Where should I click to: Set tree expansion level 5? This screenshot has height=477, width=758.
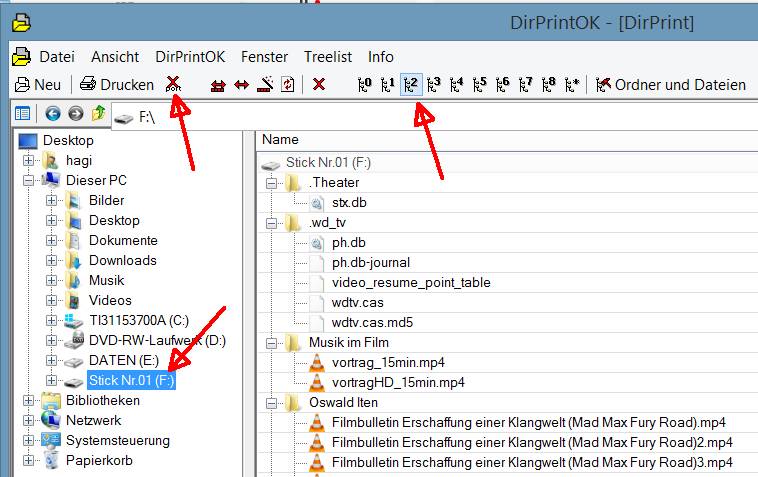coord(480,85)
